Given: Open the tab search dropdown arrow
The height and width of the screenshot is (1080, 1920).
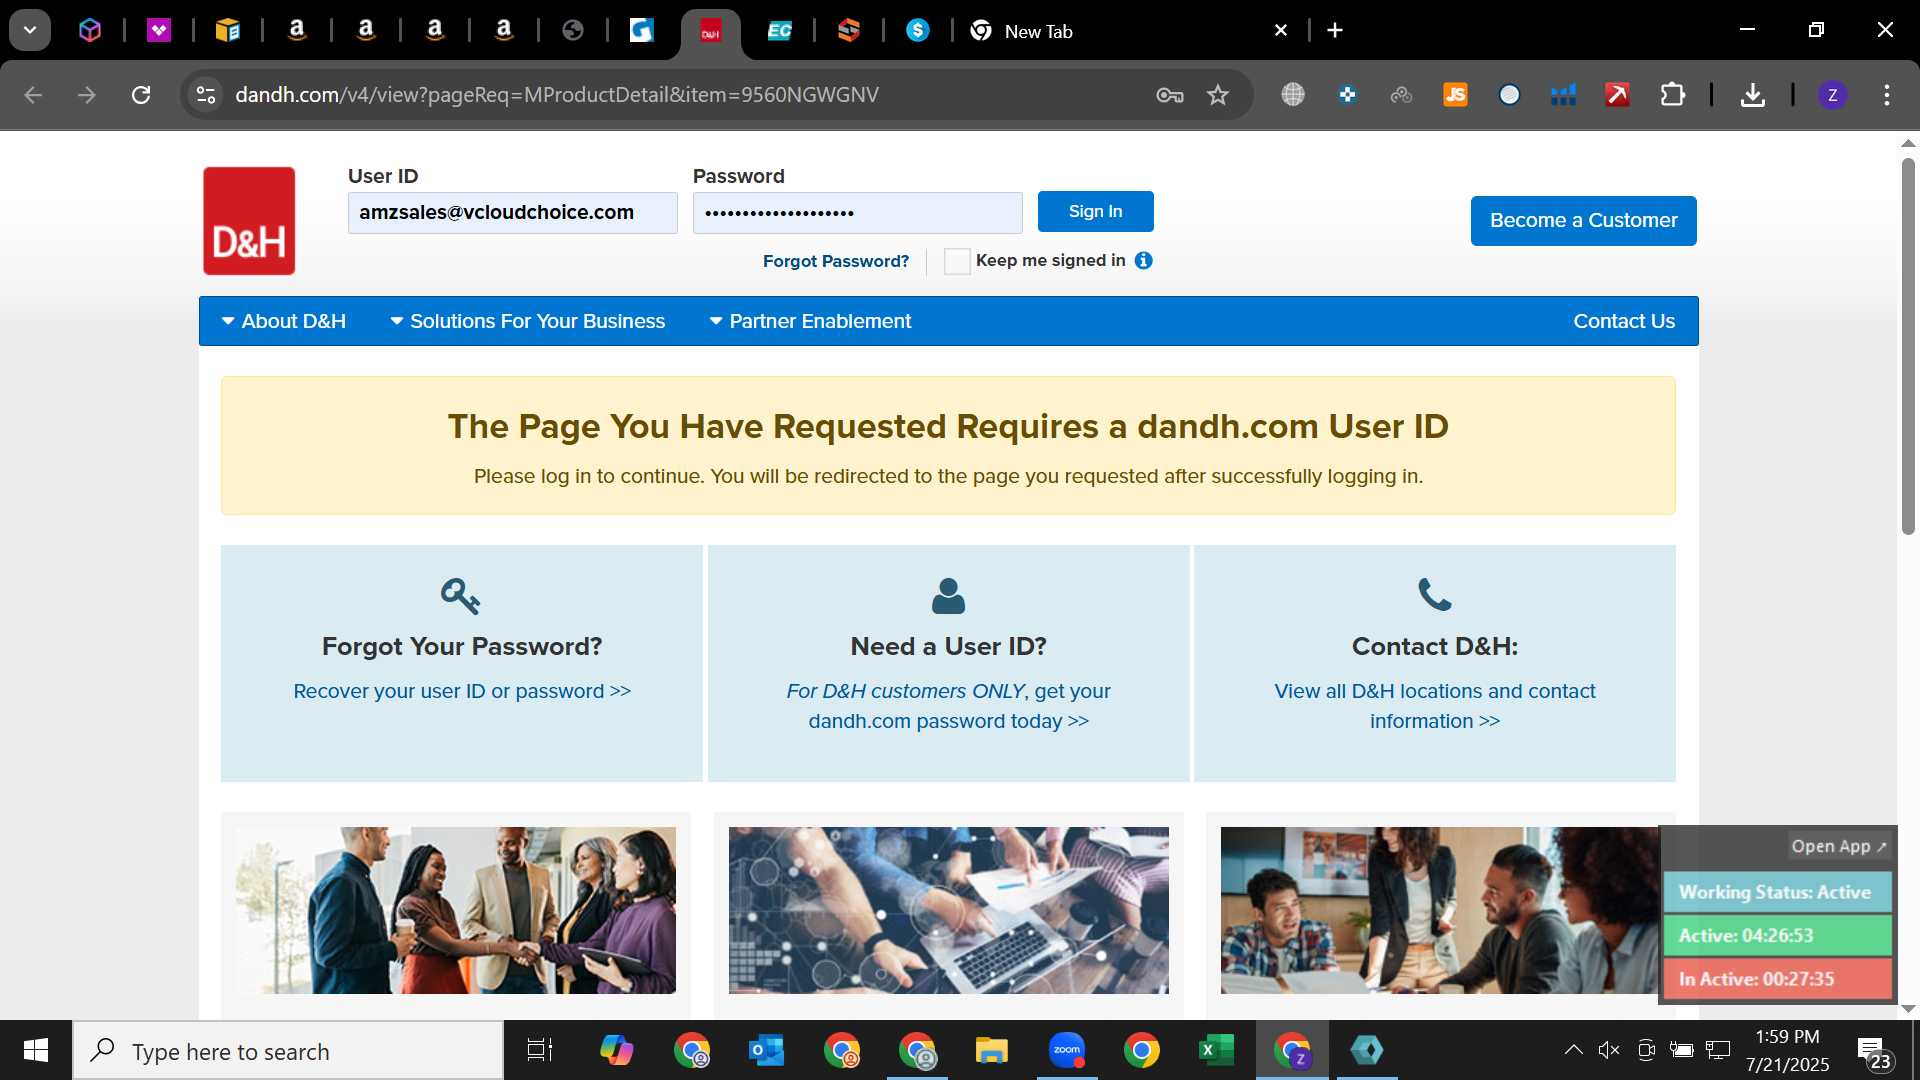Looking at the screenshot, I should [x=30, y=30].
